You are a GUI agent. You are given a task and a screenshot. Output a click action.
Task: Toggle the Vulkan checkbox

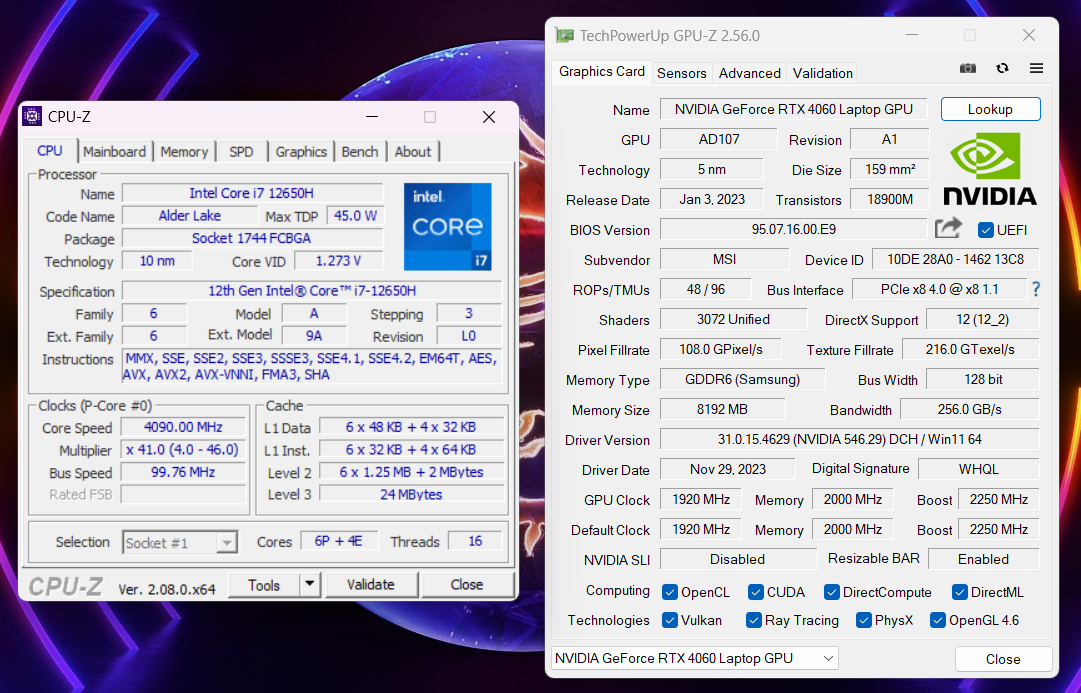point(669,620)
